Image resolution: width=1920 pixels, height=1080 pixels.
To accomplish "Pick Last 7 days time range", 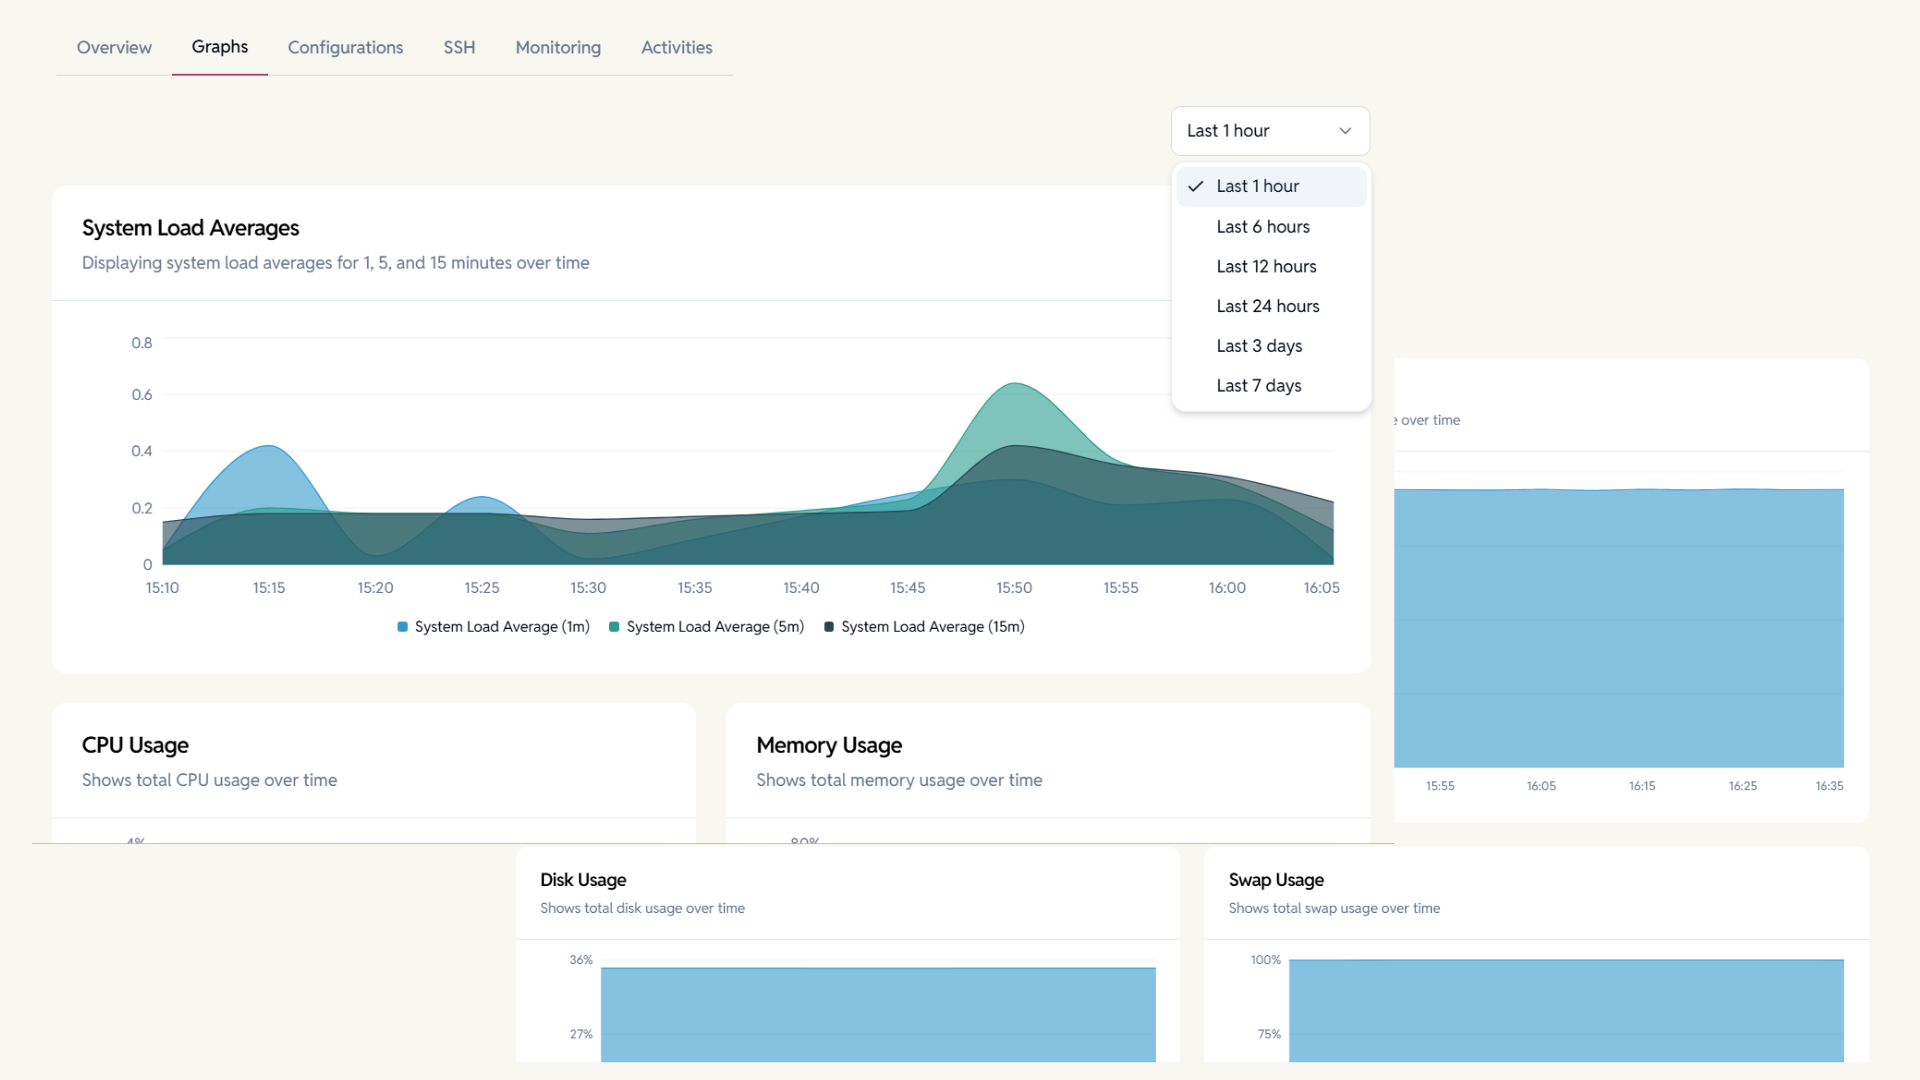I will coord(1258,386).
